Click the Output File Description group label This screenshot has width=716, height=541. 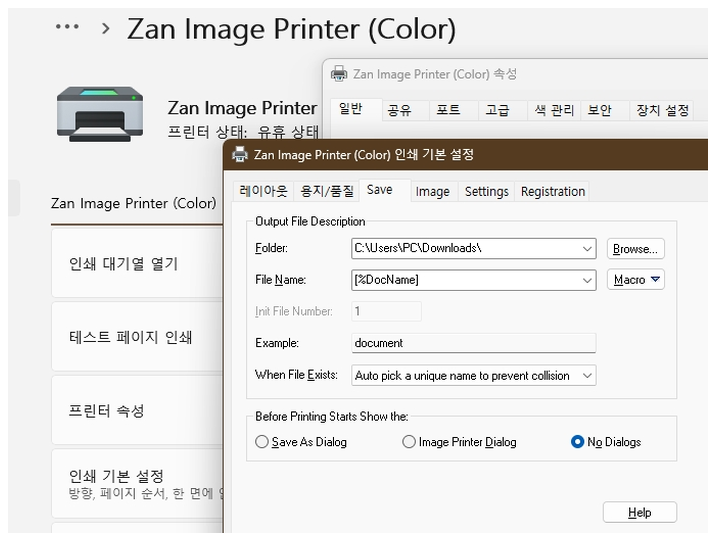click(310, 221)
